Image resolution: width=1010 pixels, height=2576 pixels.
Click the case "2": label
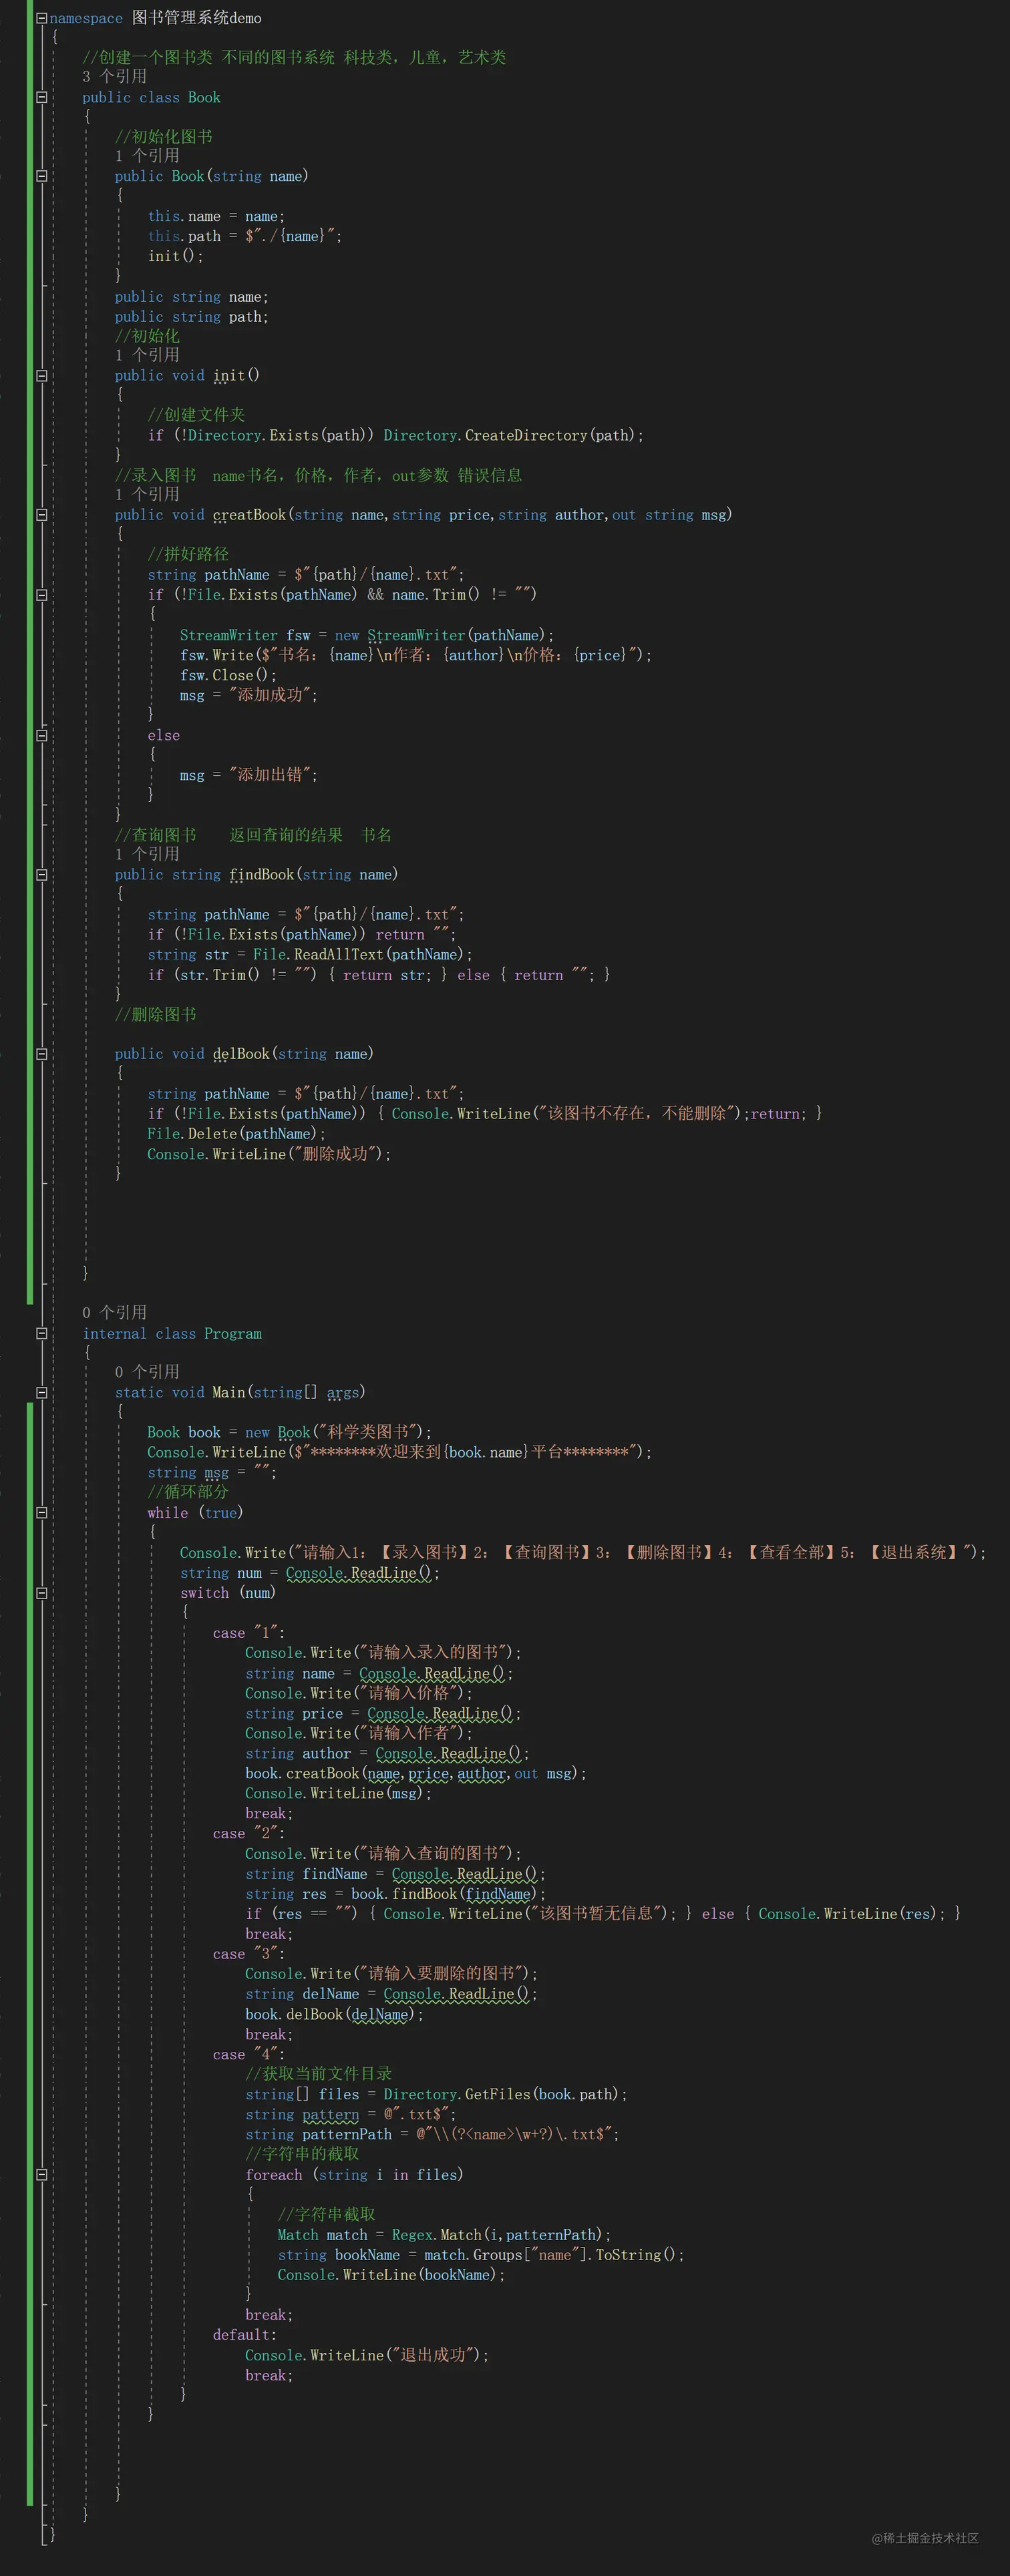249,1834
